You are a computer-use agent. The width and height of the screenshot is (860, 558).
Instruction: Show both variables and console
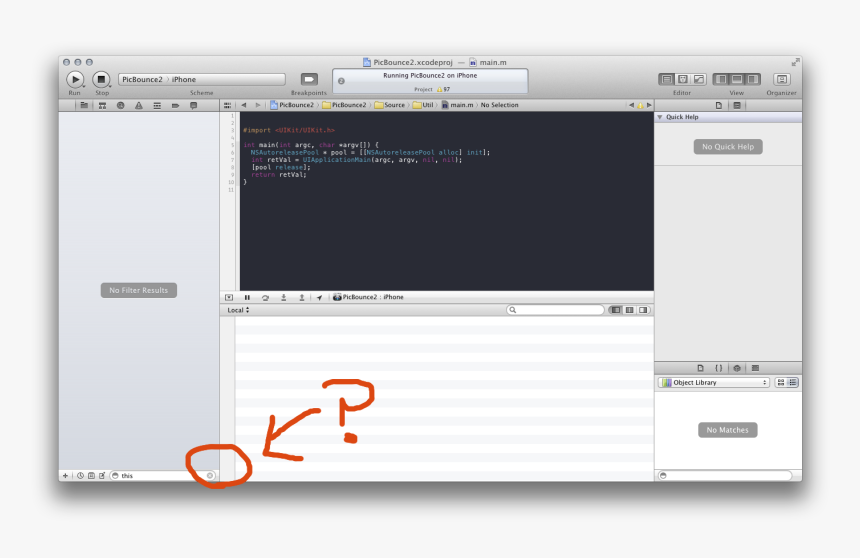(x=630, y=310)
